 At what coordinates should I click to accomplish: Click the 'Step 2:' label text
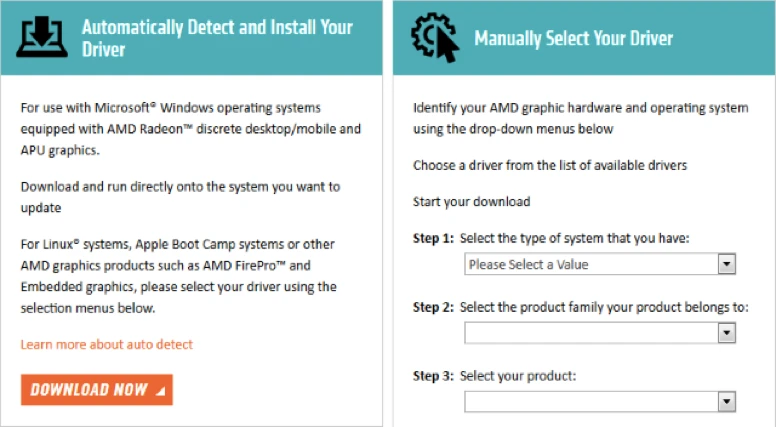(433, 307)
